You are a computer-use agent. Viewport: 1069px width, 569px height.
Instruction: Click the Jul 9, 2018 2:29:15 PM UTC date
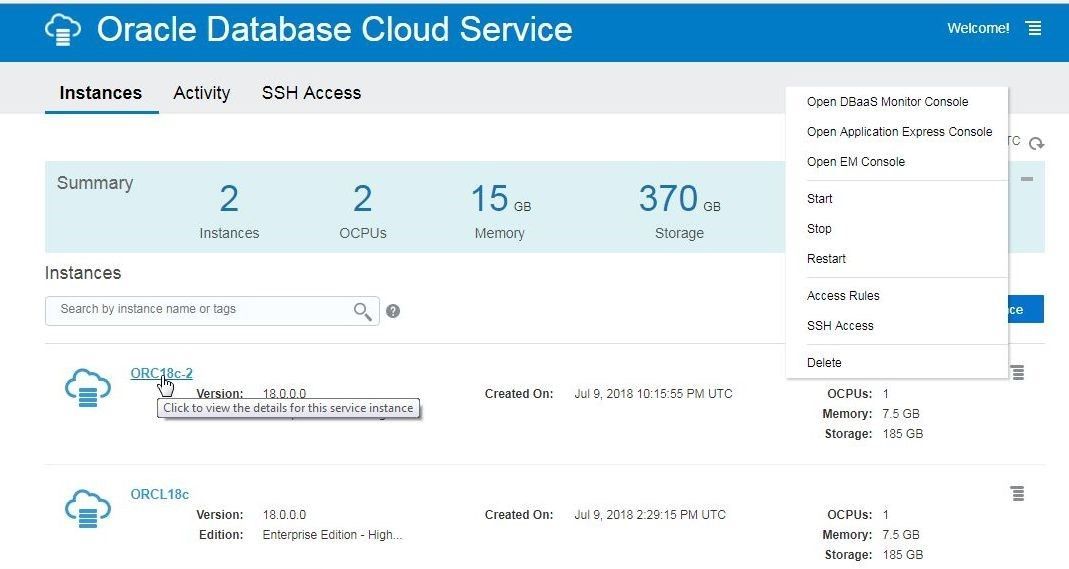pyautogui.click(x=650, y=514)
